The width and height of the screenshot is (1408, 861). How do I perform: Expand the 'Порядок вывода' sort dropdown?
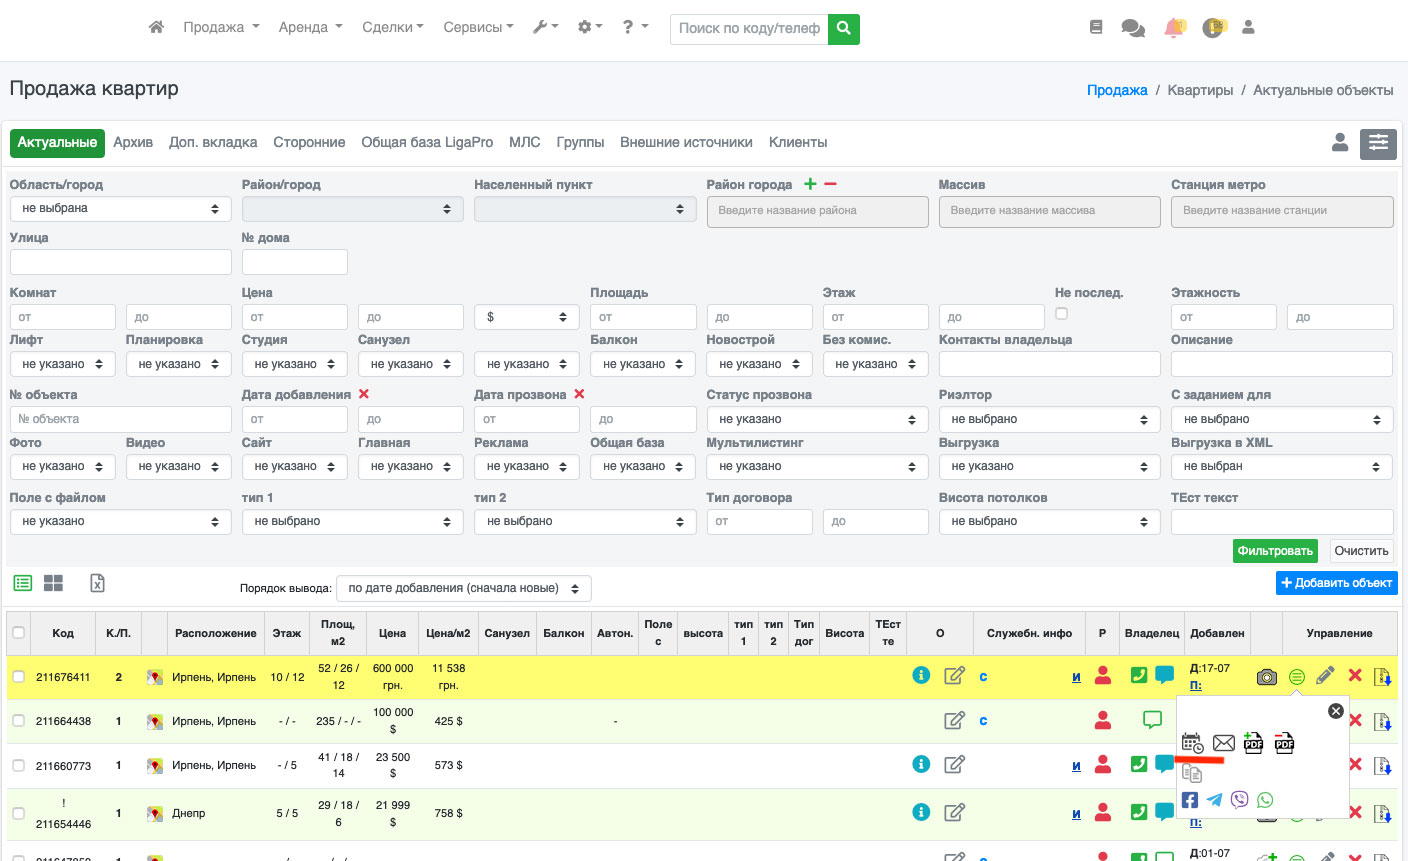(463, 588)
